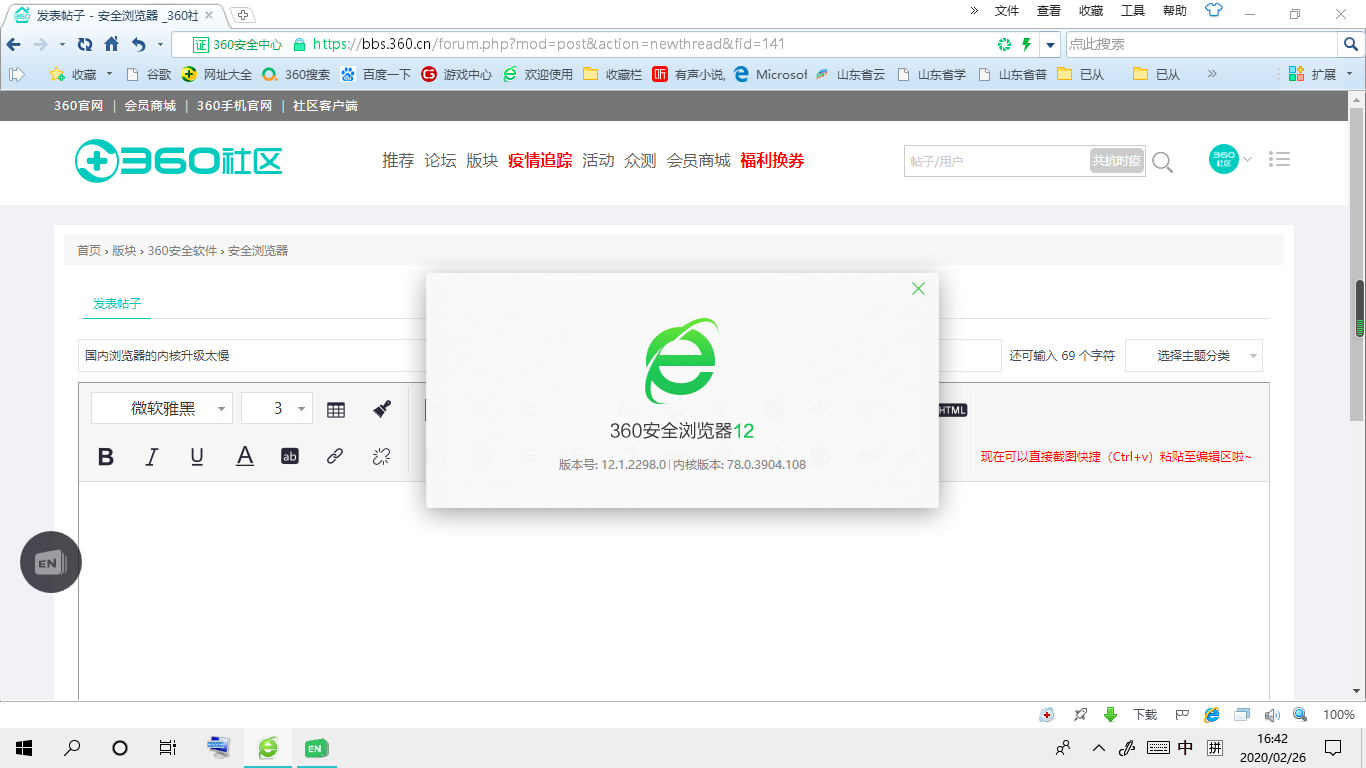Open the 扩展 extensions button
Screen dimensions: 1366x768
tap(1311, 74)
